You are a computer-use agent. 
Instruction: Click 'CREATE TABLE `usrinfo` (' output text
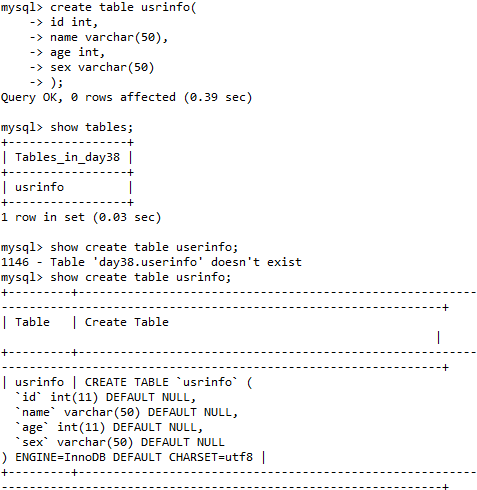click(169, 382)
